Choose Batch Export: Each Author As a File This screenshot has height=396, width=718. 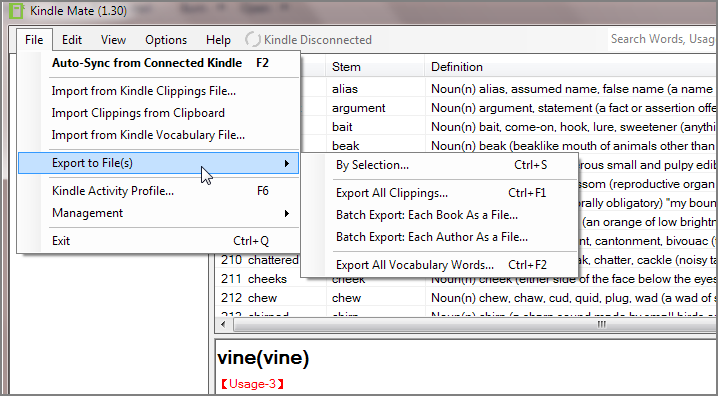coord(440,237)
